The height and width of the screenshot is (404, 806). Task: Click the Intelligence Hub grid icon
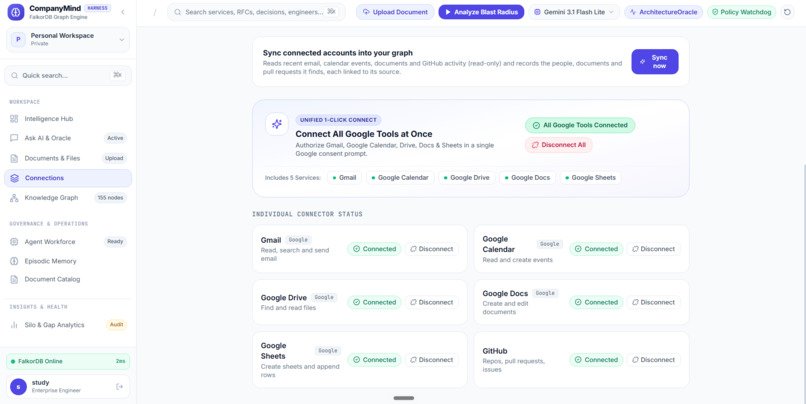(14, 119)
